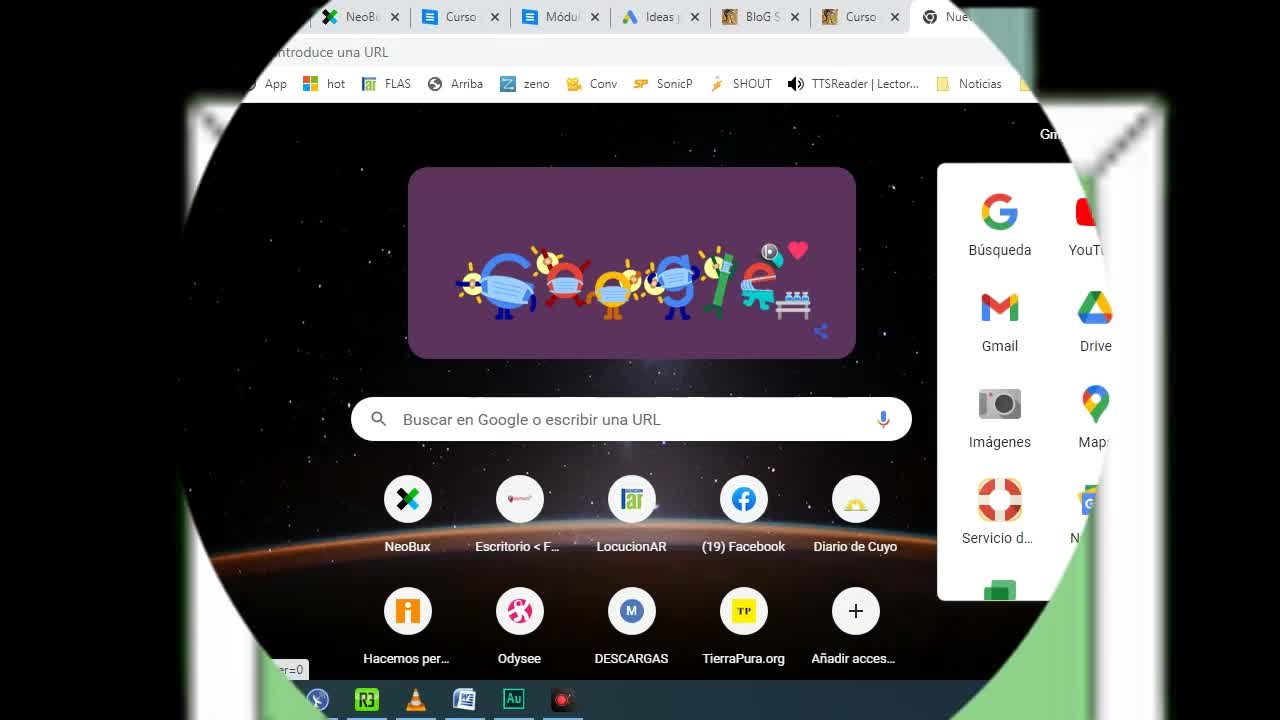Open the Escritorio shortcut tile
The height and width of the screenshot is (720, 1280).
pyautogui.click(x=520, y=514)
